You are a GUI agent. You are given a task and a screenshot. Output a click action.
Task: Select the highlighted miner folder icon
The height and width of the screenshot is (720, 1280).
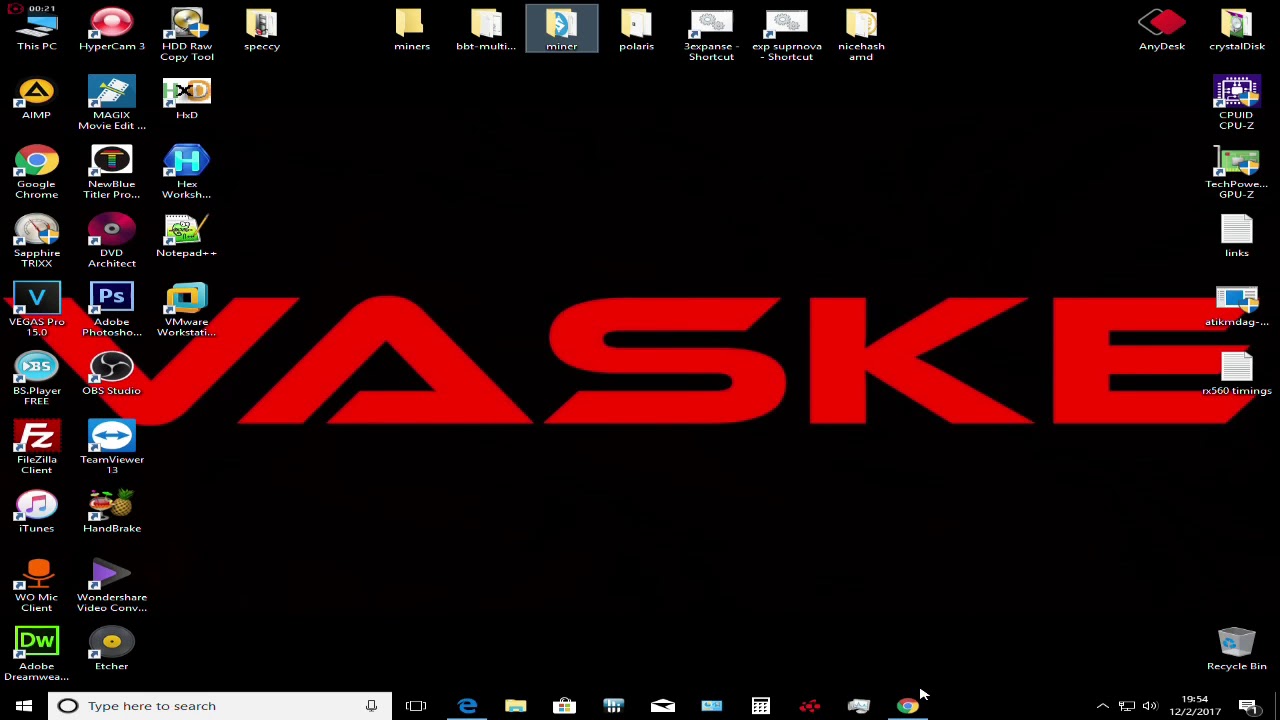point(561,30)
